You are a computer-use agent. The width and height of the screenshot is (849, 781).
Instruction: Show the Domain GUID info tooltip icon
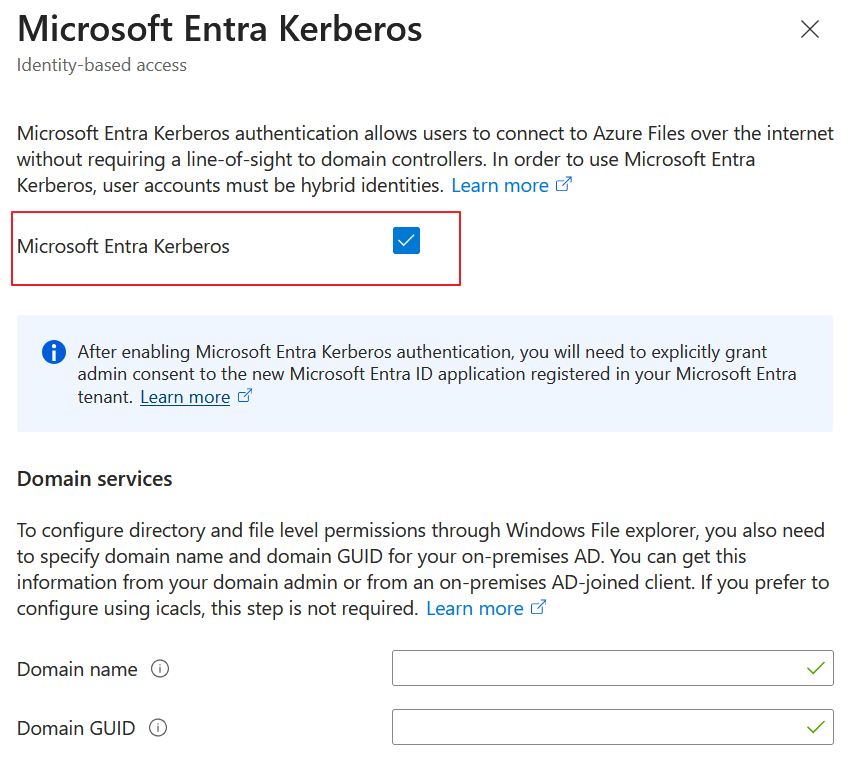point(158,728)
